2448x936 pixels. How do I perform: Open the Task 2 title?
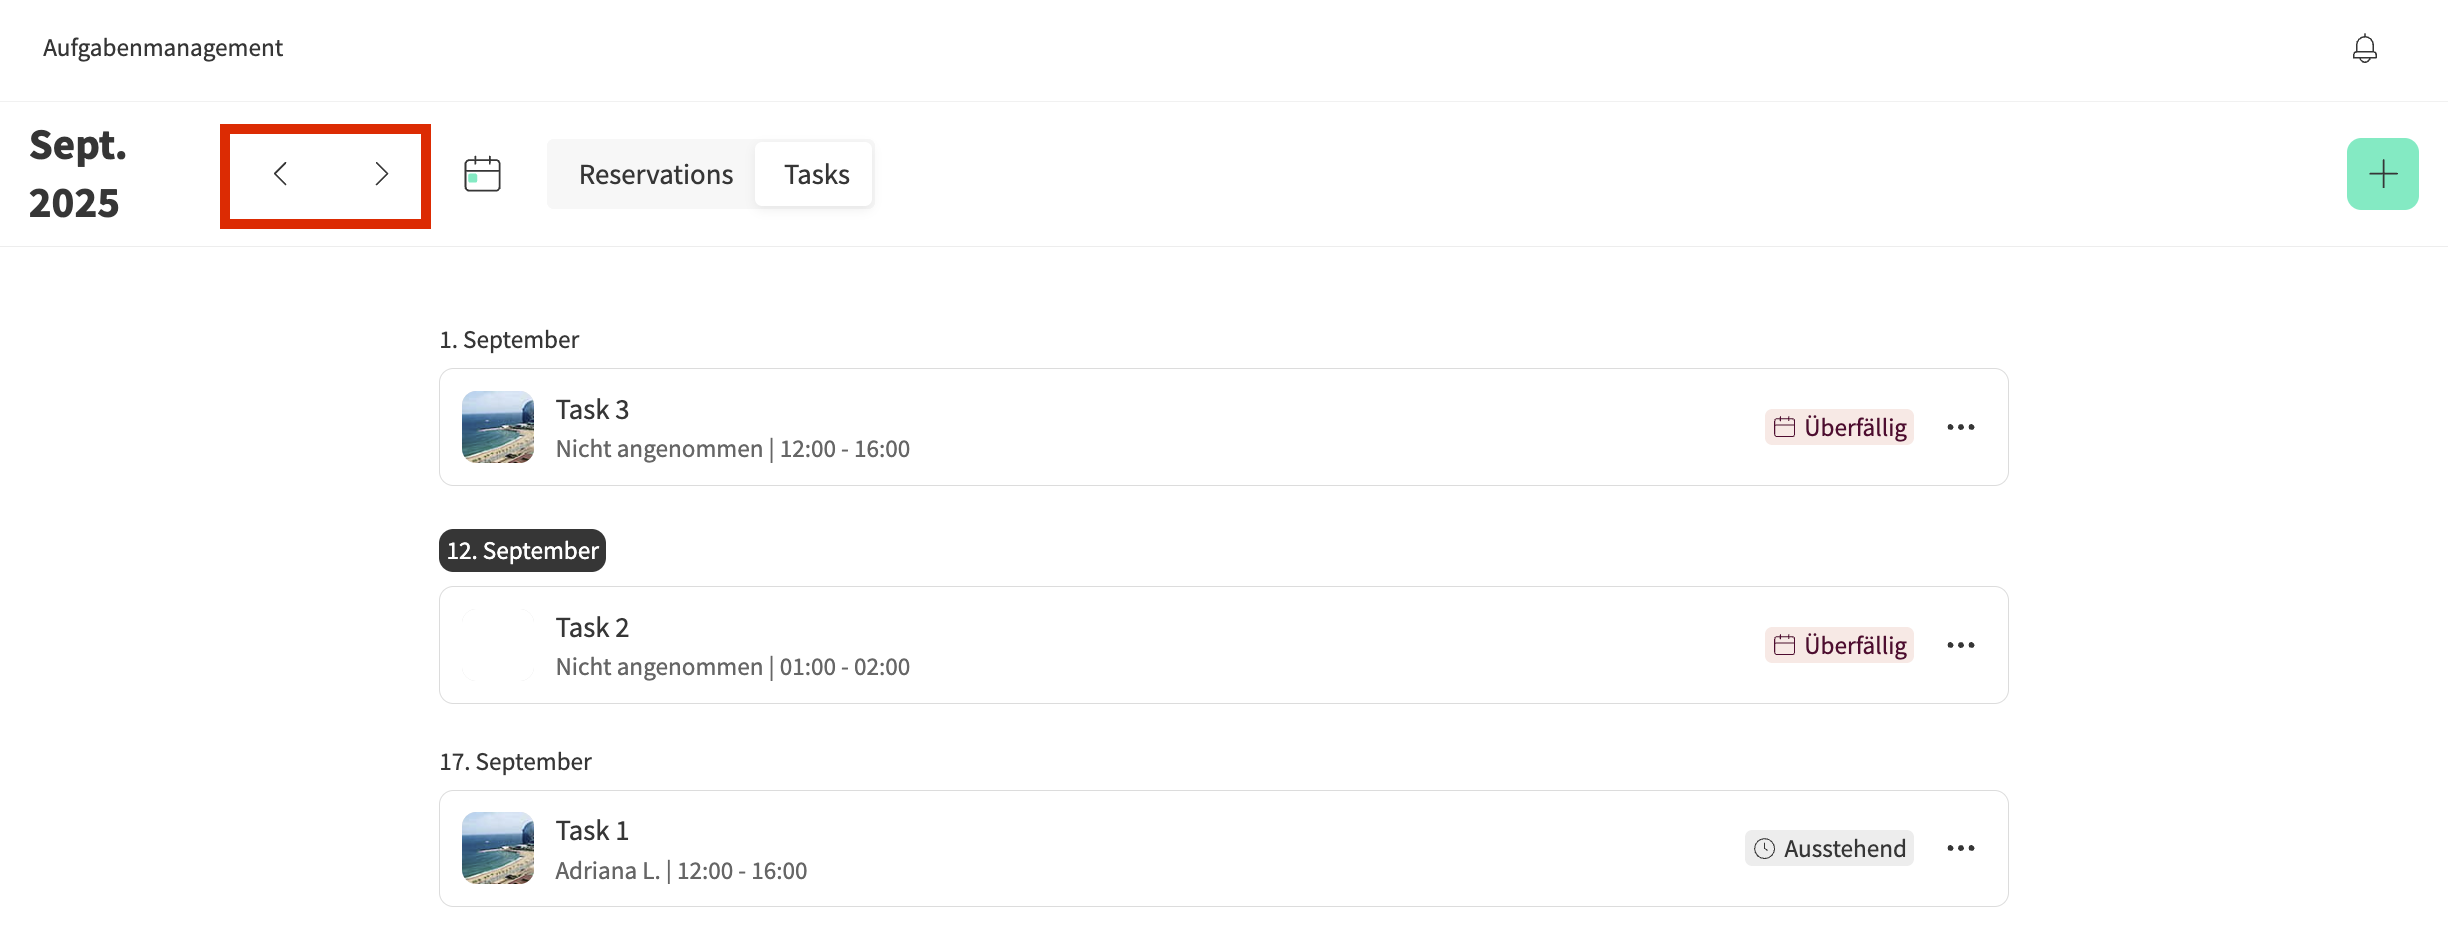pyautogui.click(x=592, y=628)
